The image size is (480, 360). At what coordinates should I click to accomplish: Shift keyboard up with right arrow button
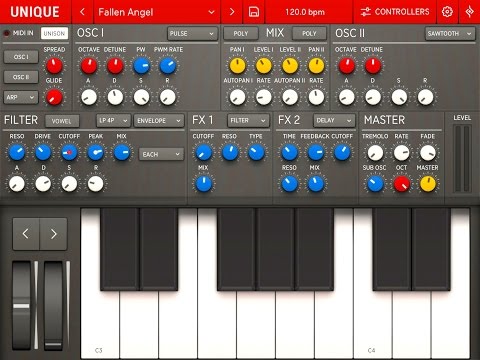click(x=53, y=234)
